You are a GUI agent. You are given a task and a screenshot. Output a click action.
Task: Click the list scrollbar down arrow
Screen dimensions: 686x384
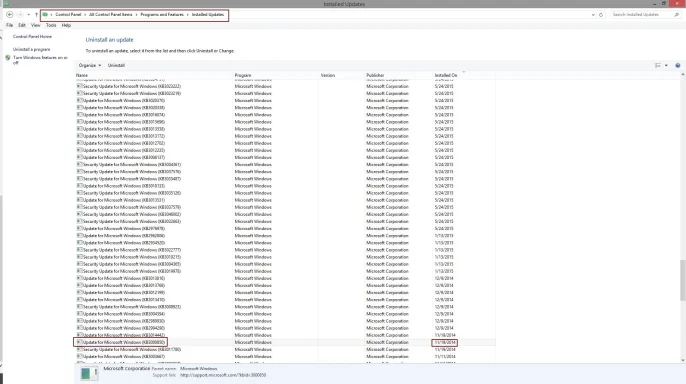pos(682,360)
